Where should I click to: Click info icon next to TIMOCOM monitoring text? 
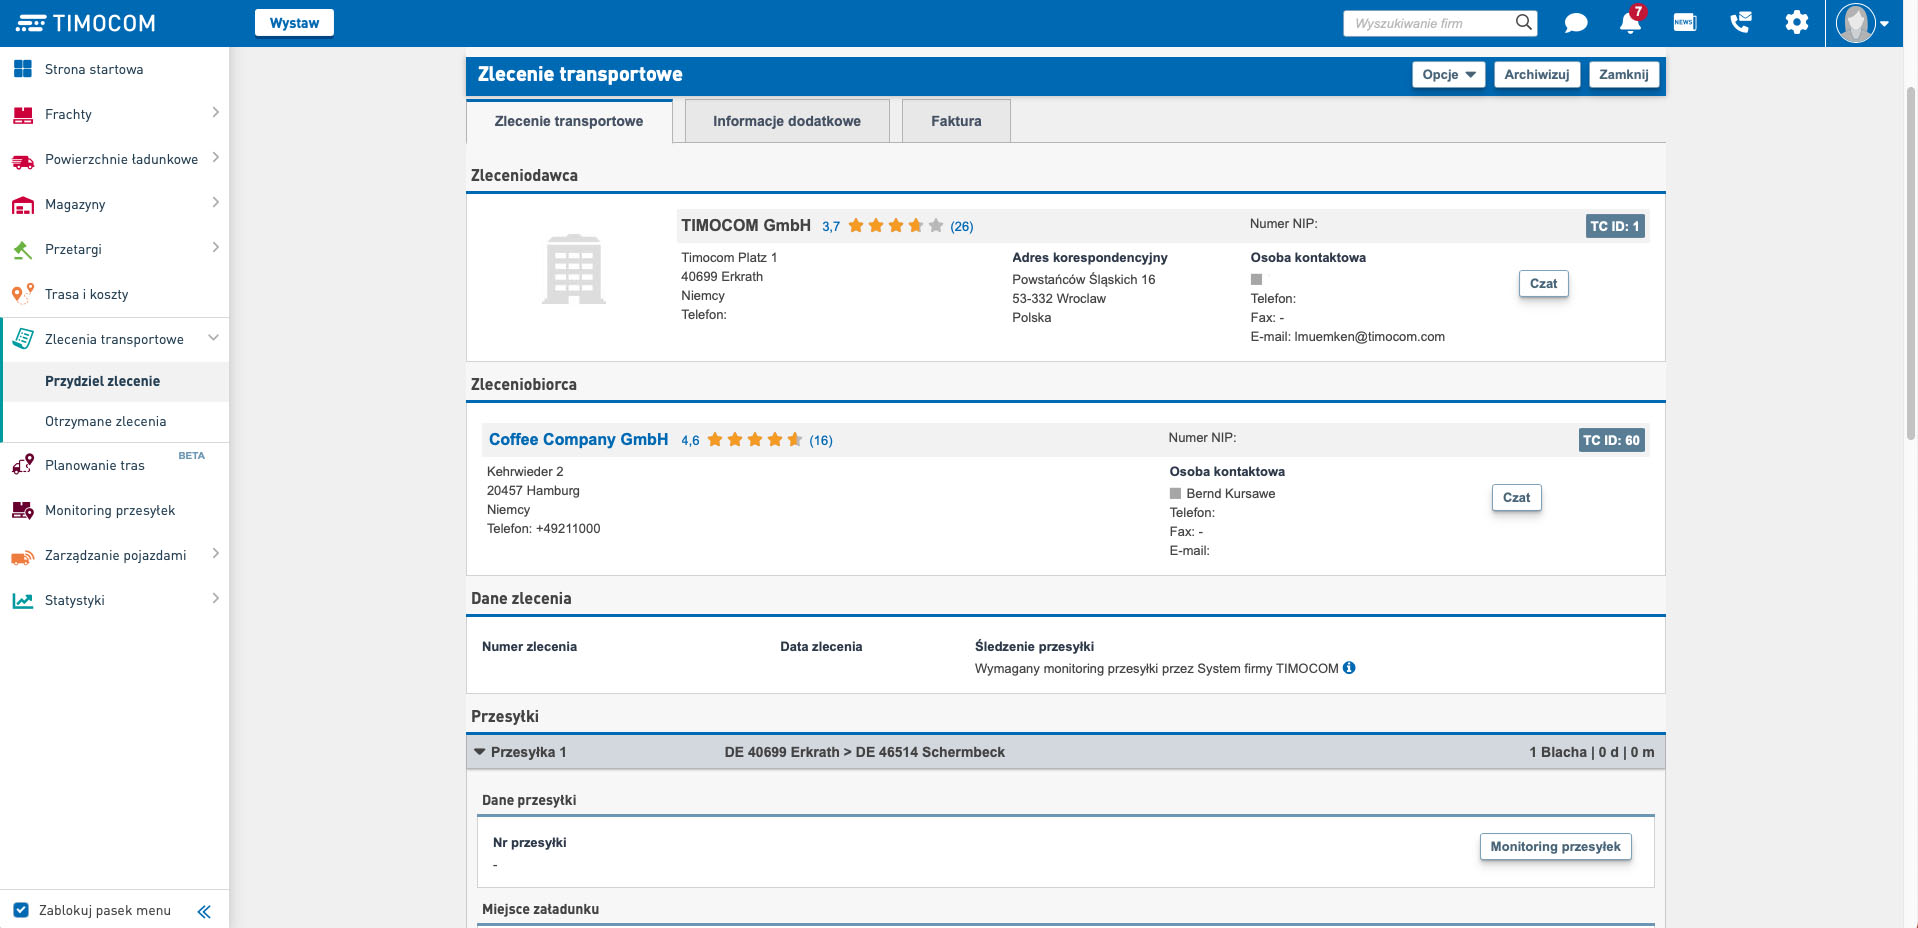pos(1349,668)
